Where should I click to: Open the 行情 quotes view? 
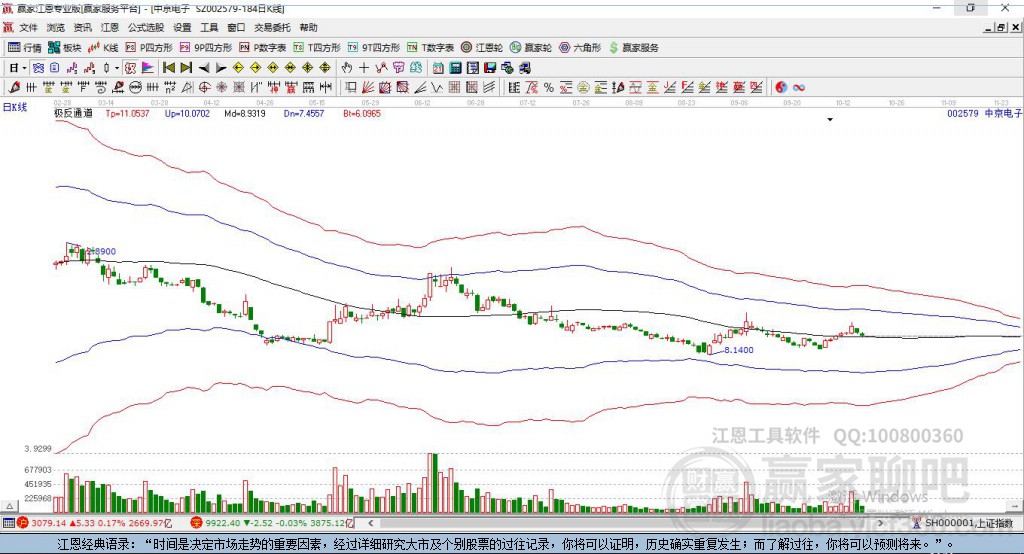point(24,48)
